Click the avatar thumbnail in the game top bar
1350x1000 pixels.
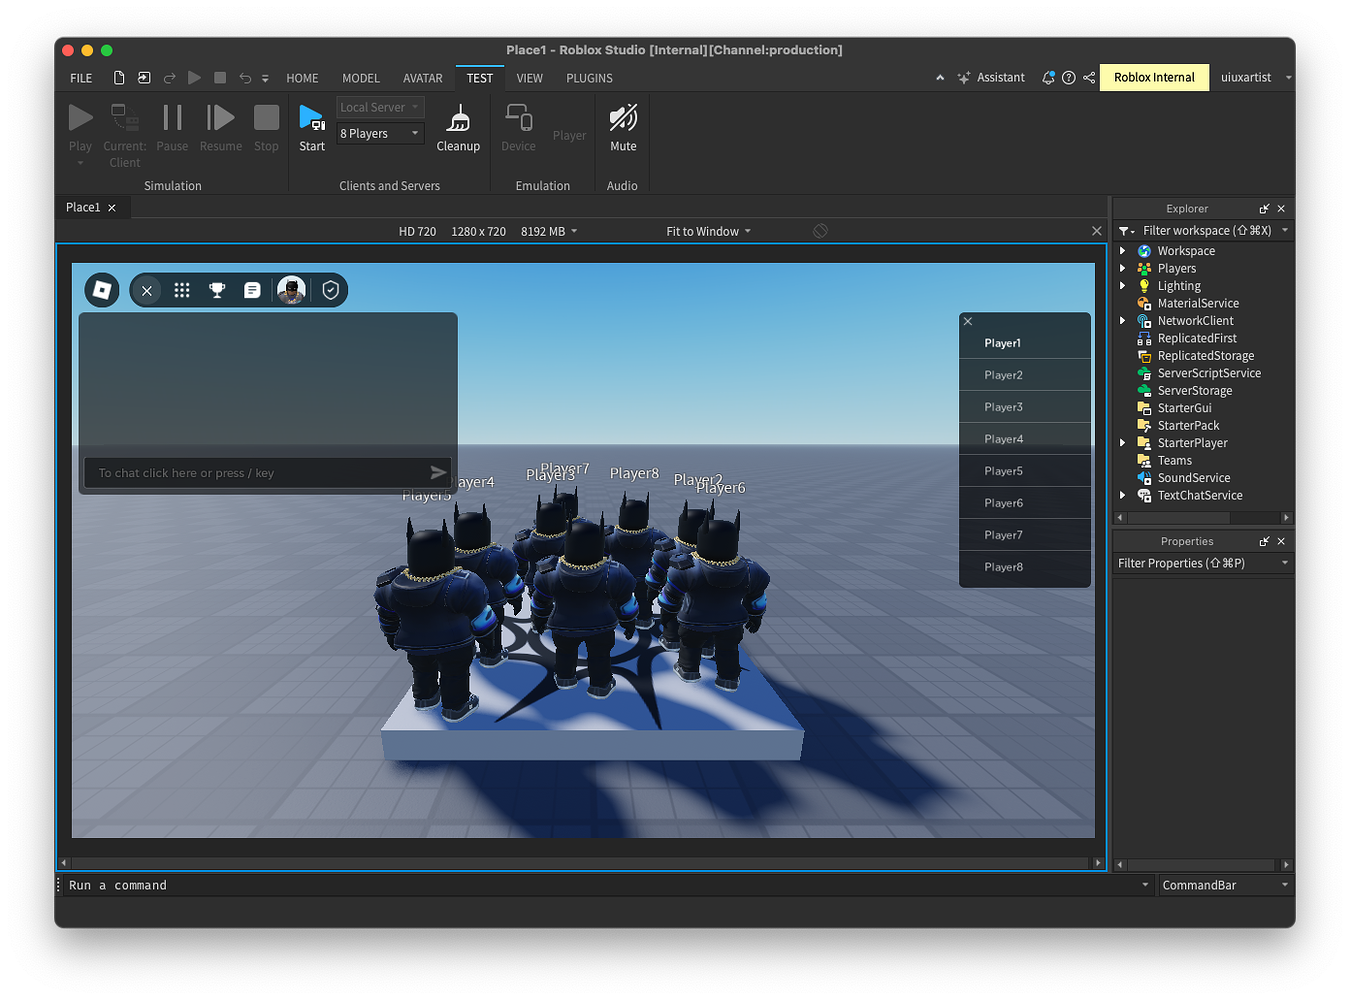pos(291,290)
